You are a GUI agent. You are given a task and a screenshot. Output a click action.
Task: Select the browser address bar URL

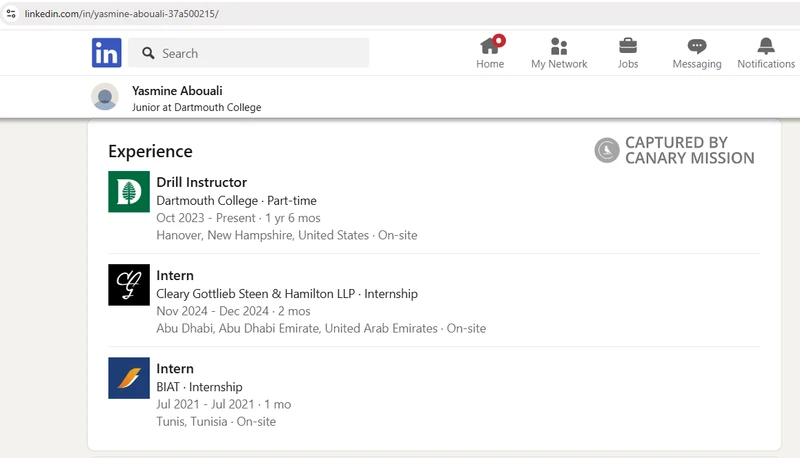click(121, 14)
